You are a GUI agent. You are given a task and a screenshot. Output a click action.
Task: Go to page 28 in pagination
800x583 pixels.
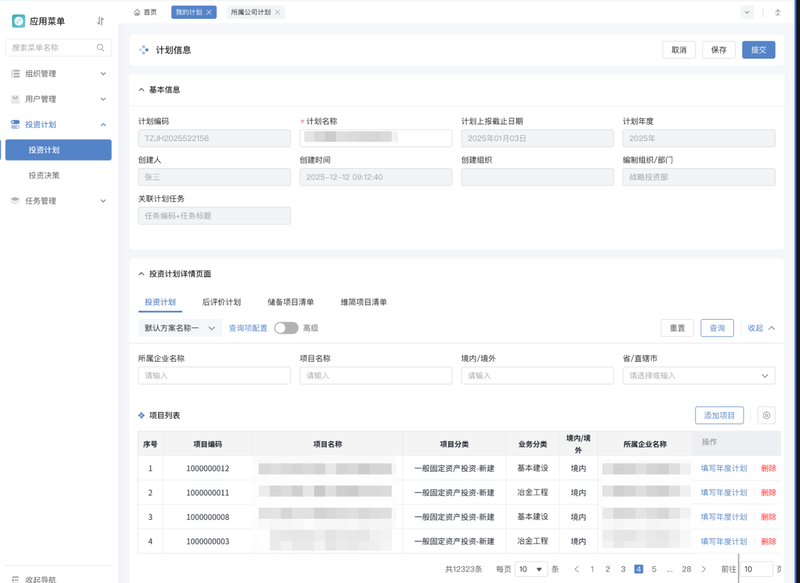click(x=687, y=569)
